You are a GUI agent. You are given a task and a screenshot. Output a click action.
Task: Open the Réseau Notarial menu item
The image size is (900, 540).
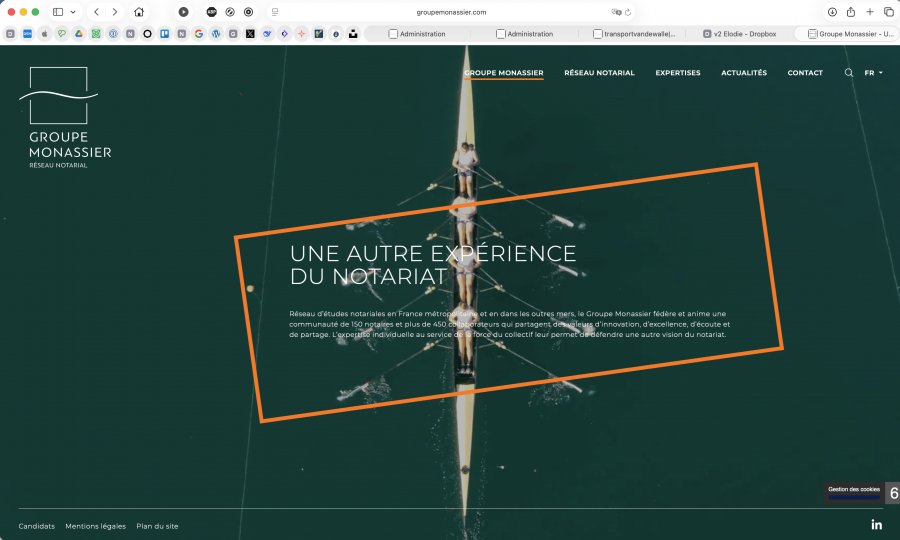click(x=599, y=73)
